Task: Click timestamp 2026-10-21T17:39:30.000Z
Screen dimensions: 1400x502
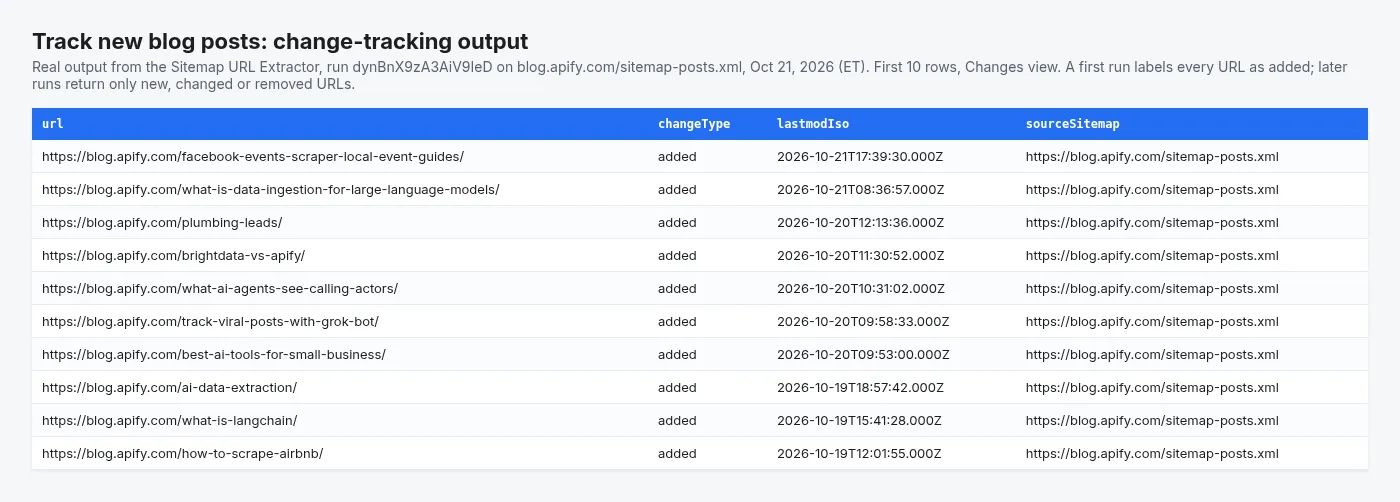Action: (x=861, y=157)
